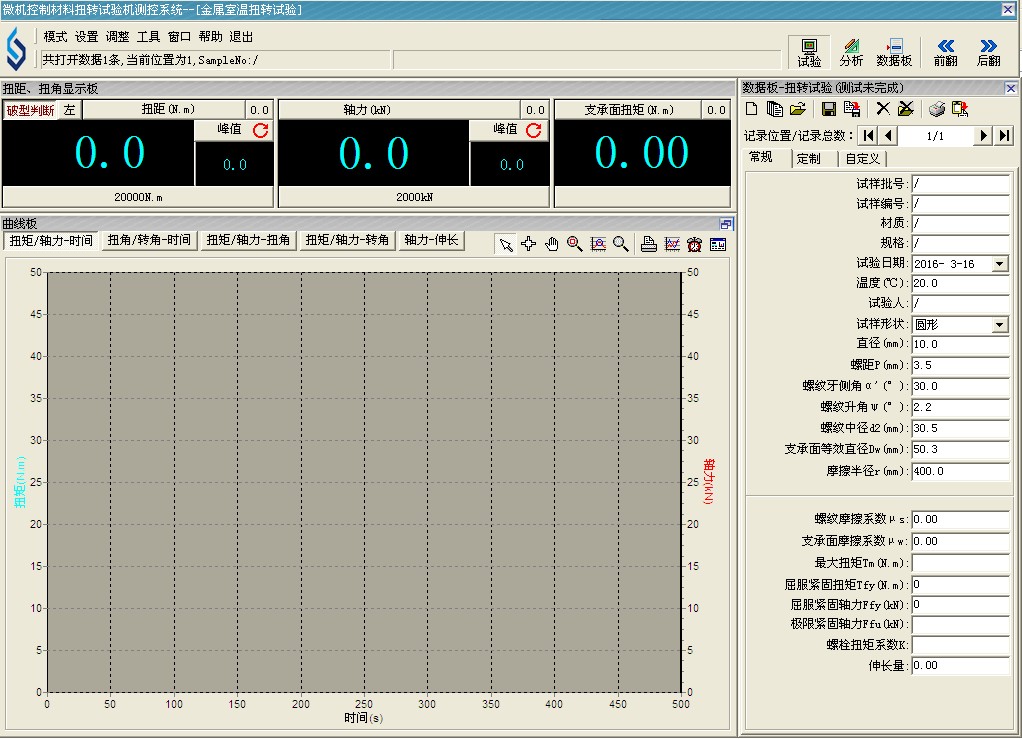The height and width of the screenshot is (739, 1022).
Task: Click the print icon on the curve toolbar
Action: coord(650,243)
